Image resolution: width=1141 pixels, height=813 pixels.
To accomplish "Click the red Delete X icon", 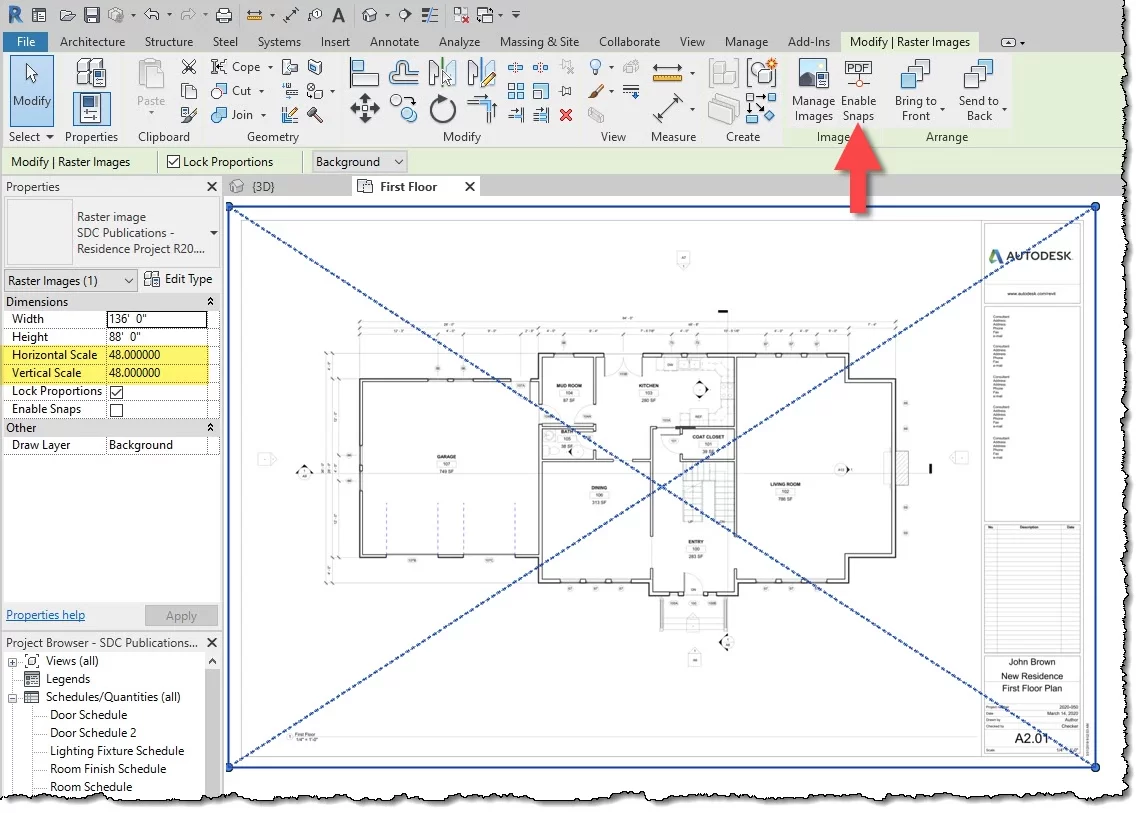I will (x=566, y=115).
